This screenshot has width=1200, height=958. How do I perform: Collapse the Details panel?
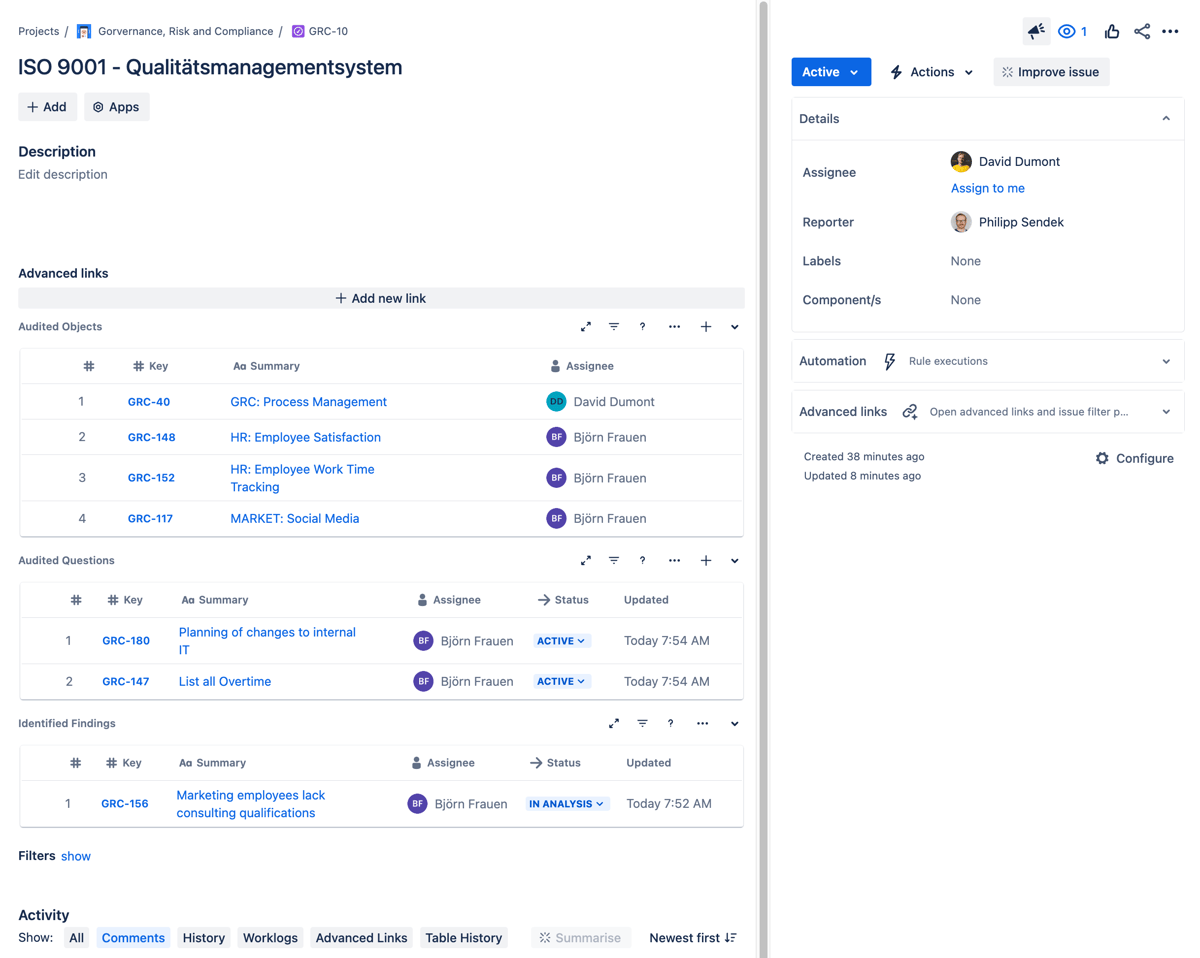pos(1166,119)
